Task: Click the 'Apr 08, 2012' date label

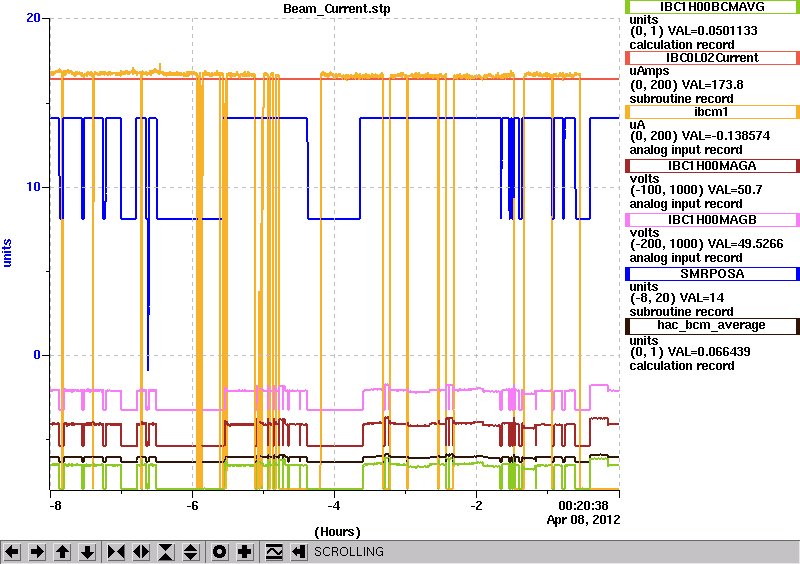Action: point(584,520)
